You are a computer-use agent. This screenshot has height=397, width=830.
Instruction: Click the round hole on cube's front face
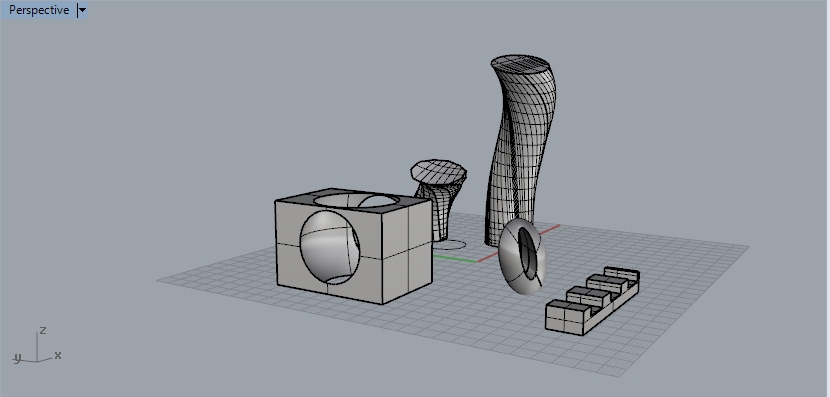point(329,247)
